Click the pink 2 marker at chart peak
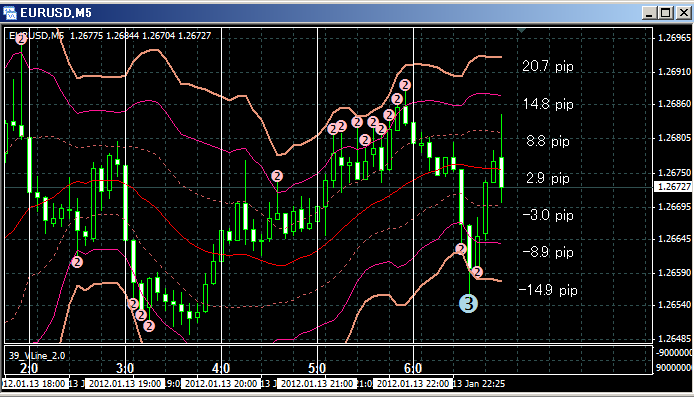Screen dimensions: 694x397 point(405,85)
